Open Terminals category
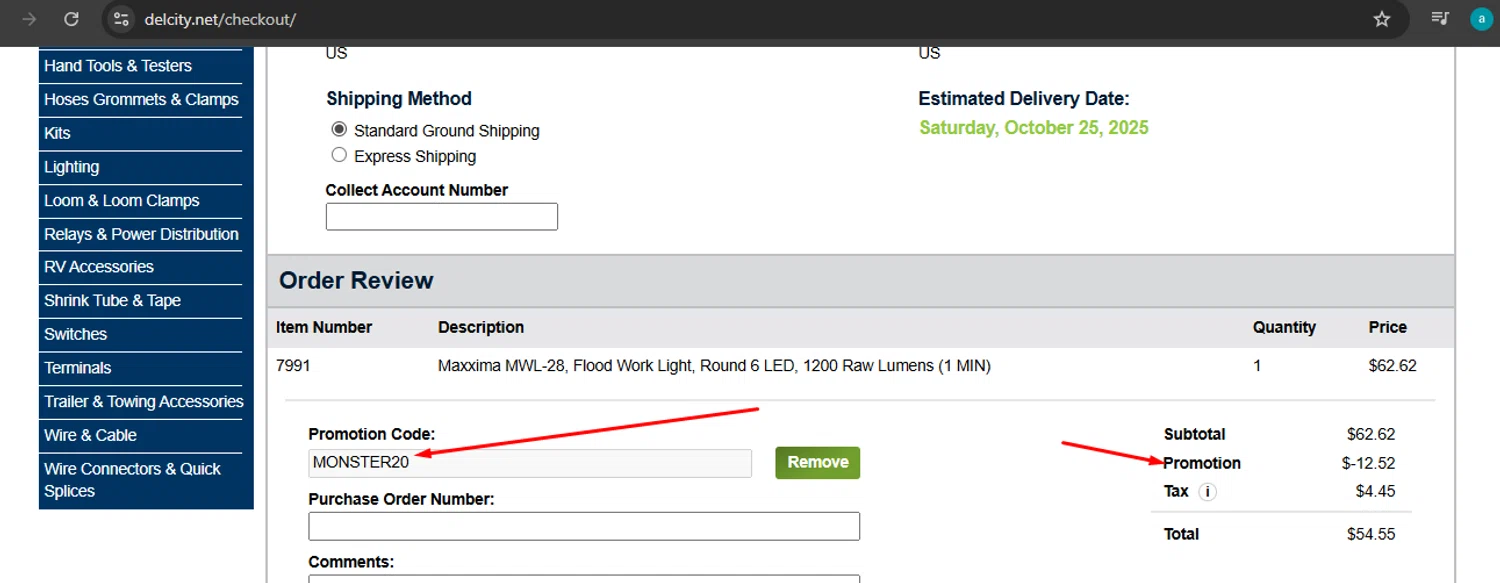Image resolution: width=1500 pixels, height=583 pixels. (77, 368)
